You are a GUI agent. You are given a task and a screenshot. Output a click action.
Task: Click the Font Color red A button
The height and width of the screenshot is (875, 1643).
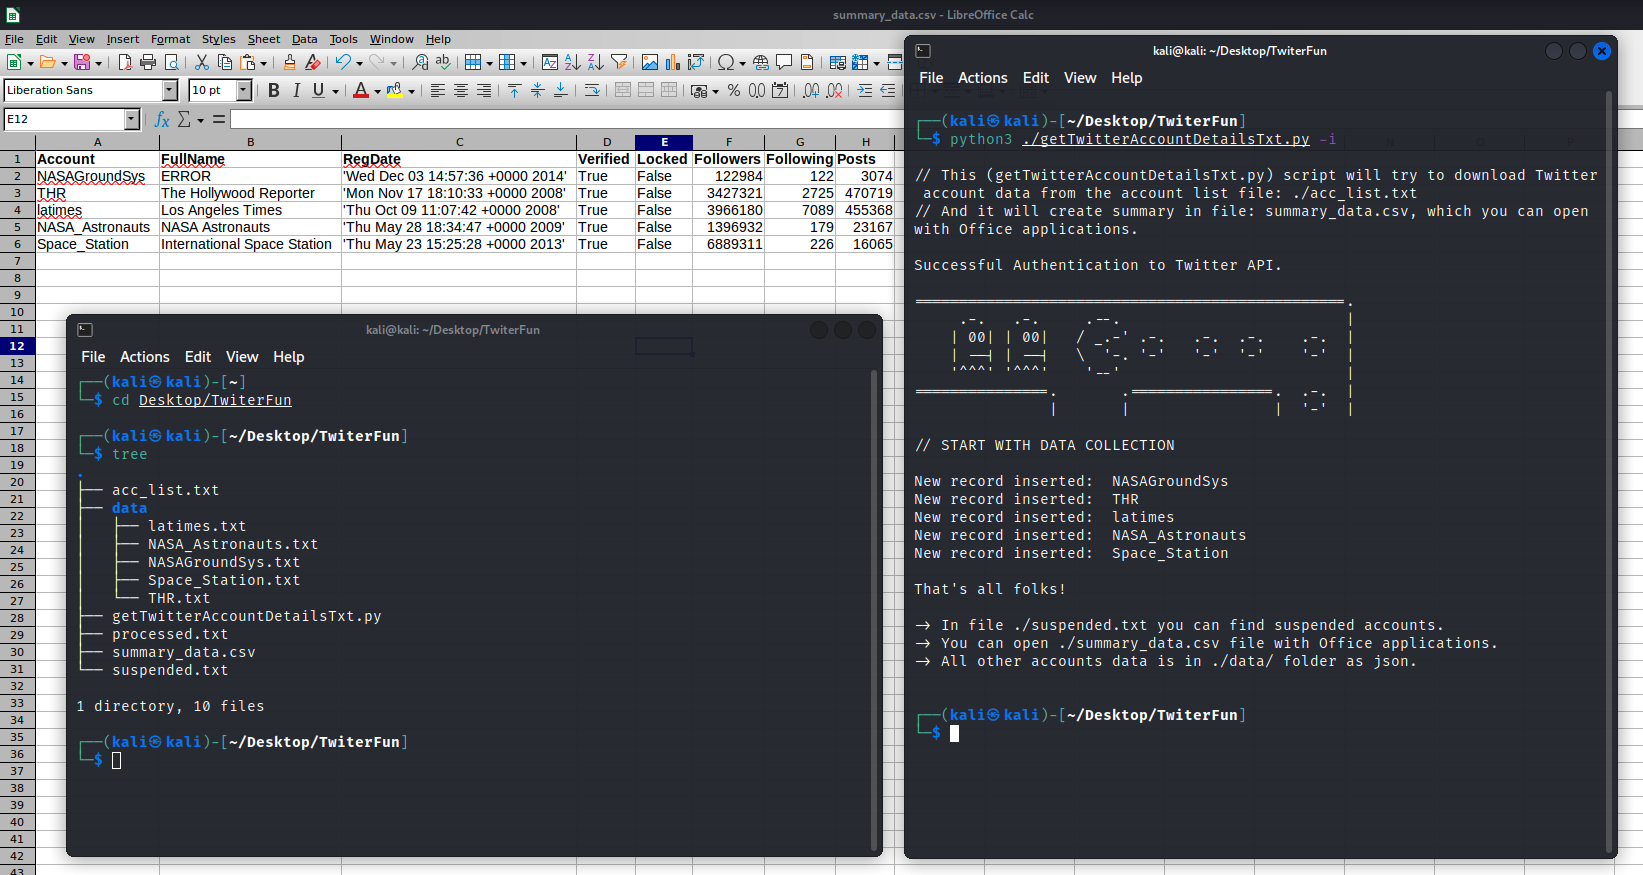361,90
